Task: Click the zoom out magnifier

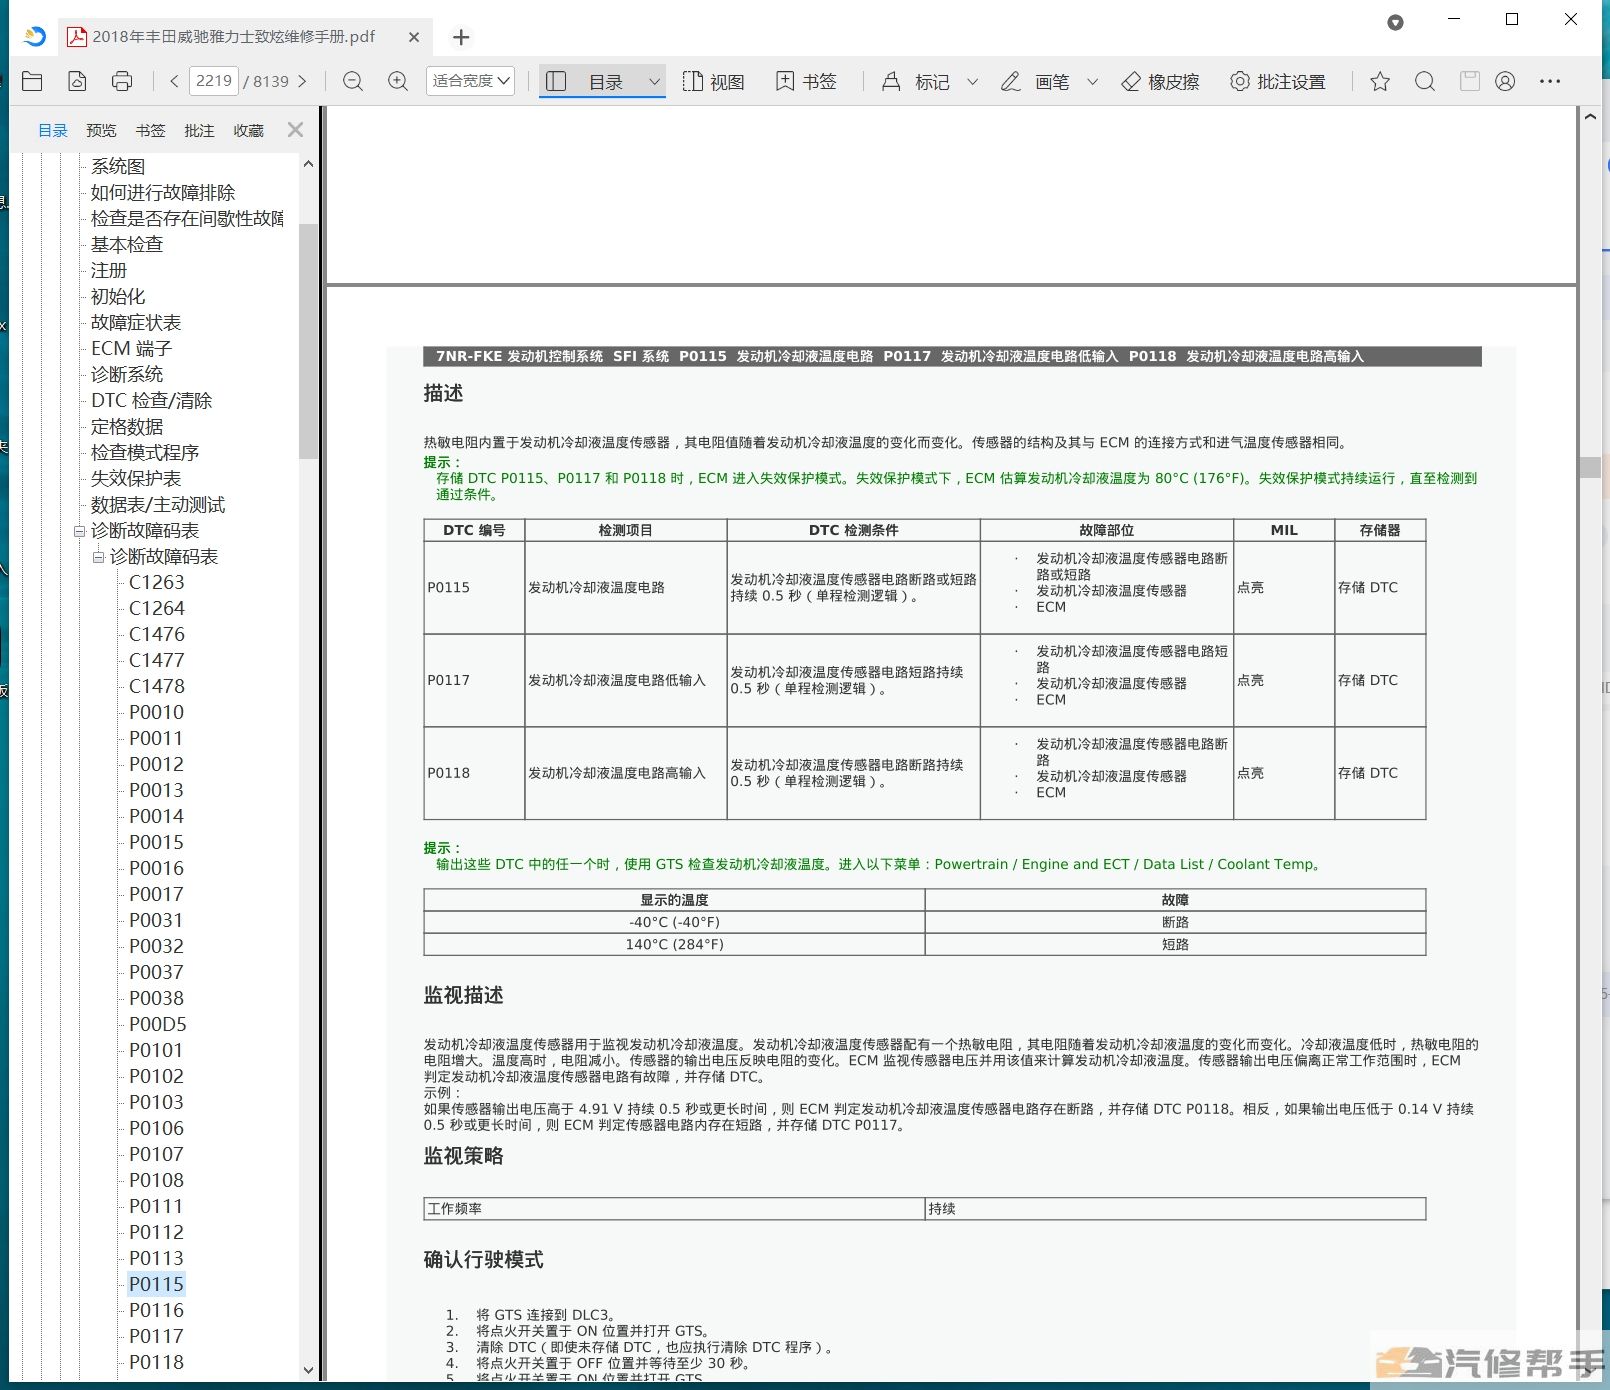Action: [353, 81]
